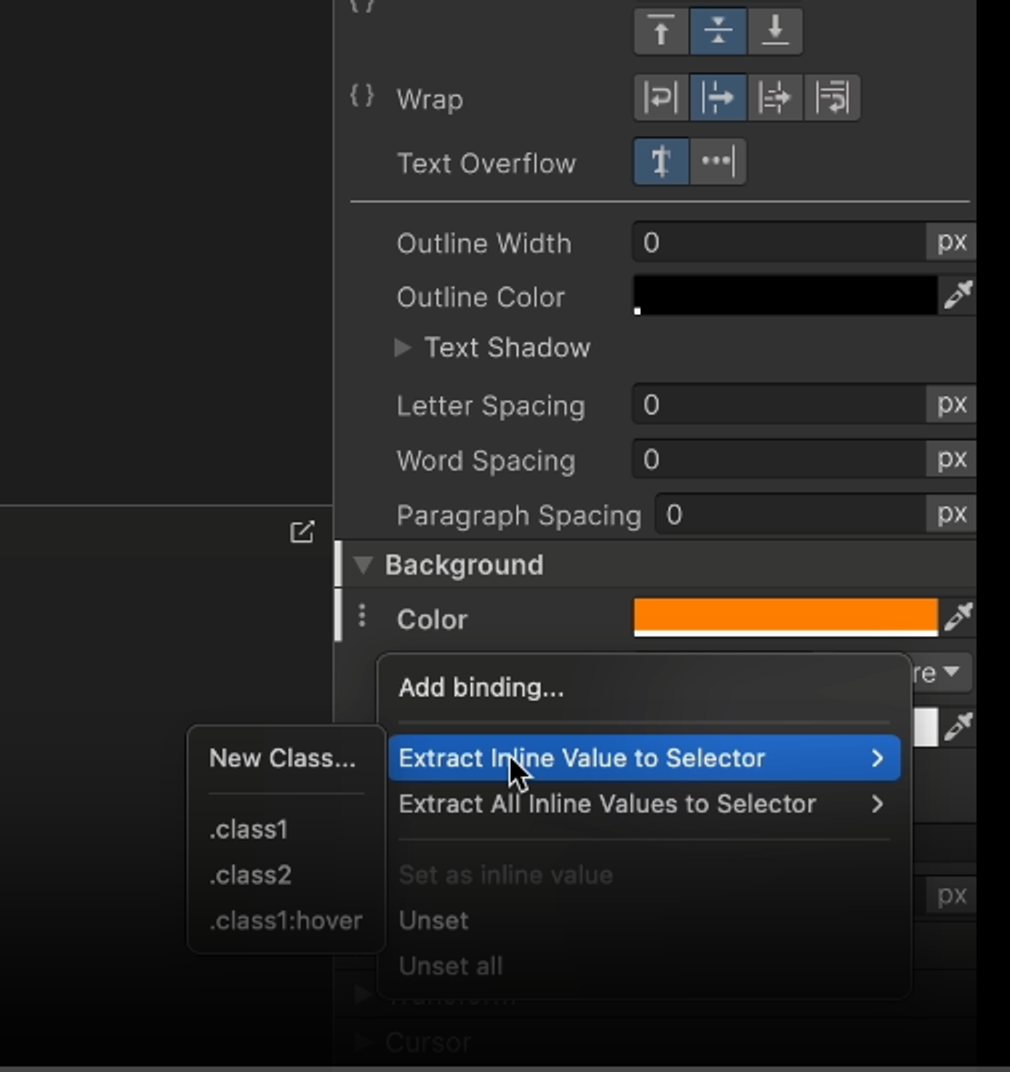The image size is (1010, 1072).
Task: Click the Text Overflow label
Action: tap(486, 164)
